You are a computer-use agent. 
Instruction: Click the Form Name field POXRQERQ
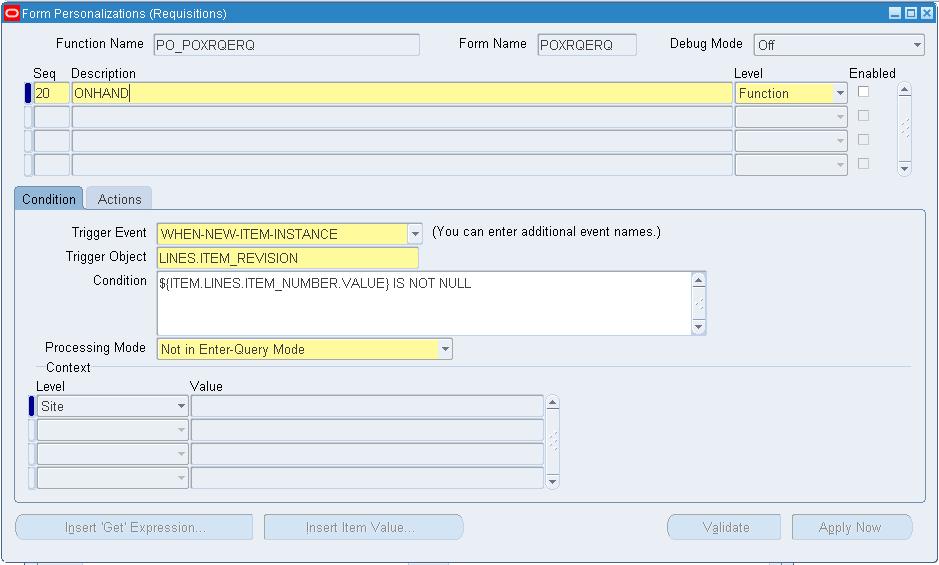[587, 45]
